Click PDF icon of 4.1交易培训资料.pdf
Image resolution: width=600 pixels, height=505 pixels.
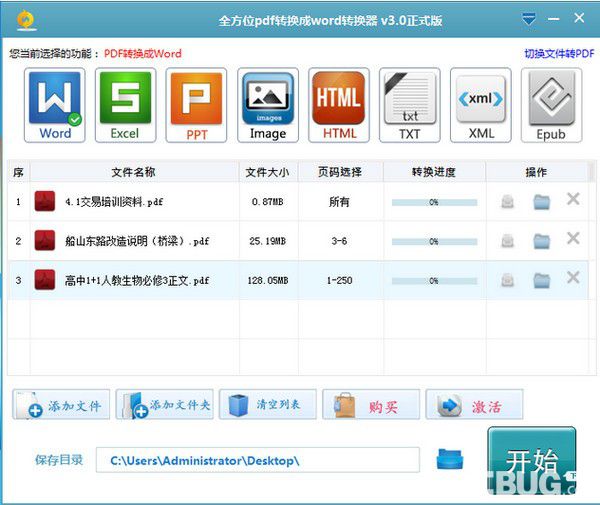45,201
